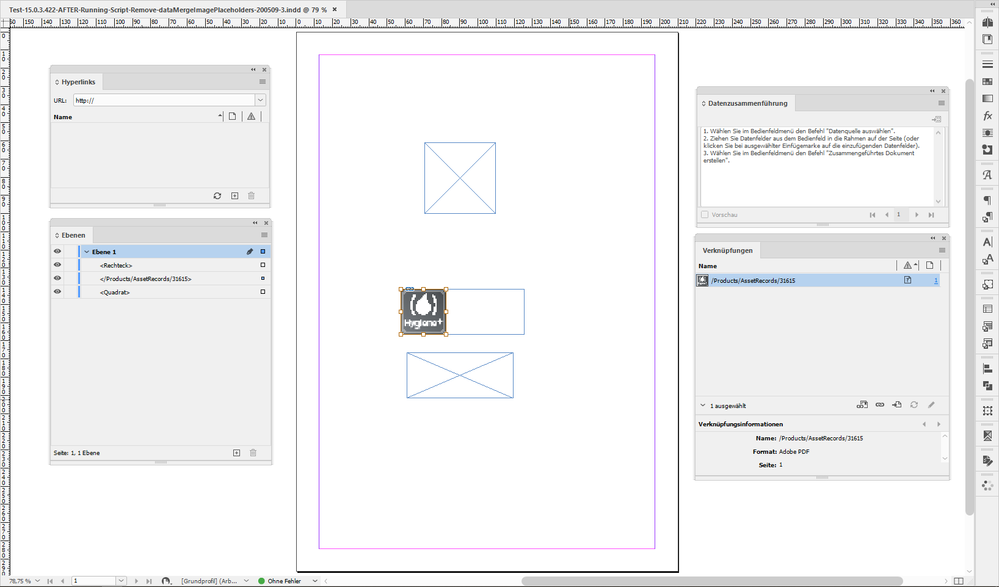Image resolution: width=999 pixels, height=587 pixels.
Task: Open Swatches panel from the dock
Action: (x=988, y=82)
